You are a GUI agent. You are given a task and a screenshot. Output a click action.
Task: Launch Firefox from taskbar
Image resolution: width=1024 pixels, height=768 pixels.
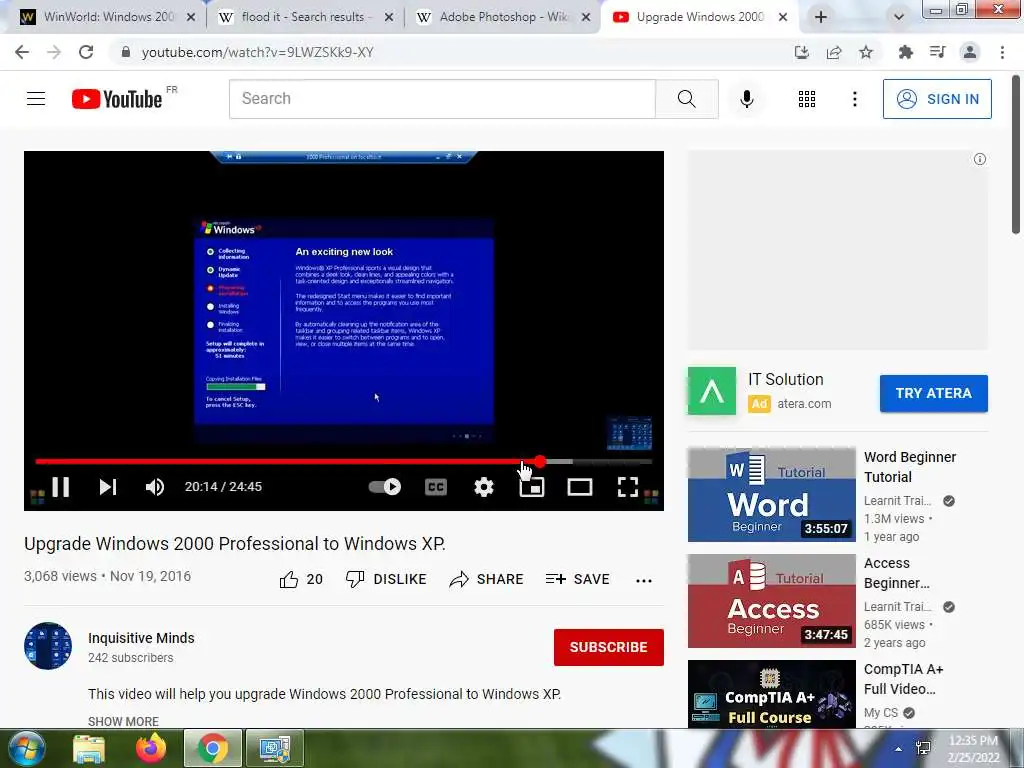pyautogui.click(x=151, y=748)
